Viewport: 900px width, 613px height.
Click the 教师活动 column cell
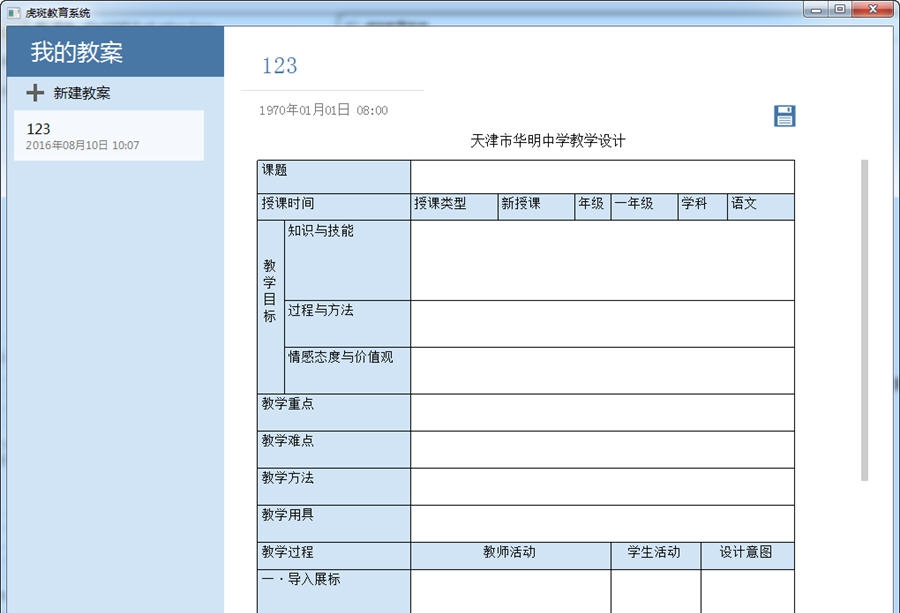coord(510,551)
